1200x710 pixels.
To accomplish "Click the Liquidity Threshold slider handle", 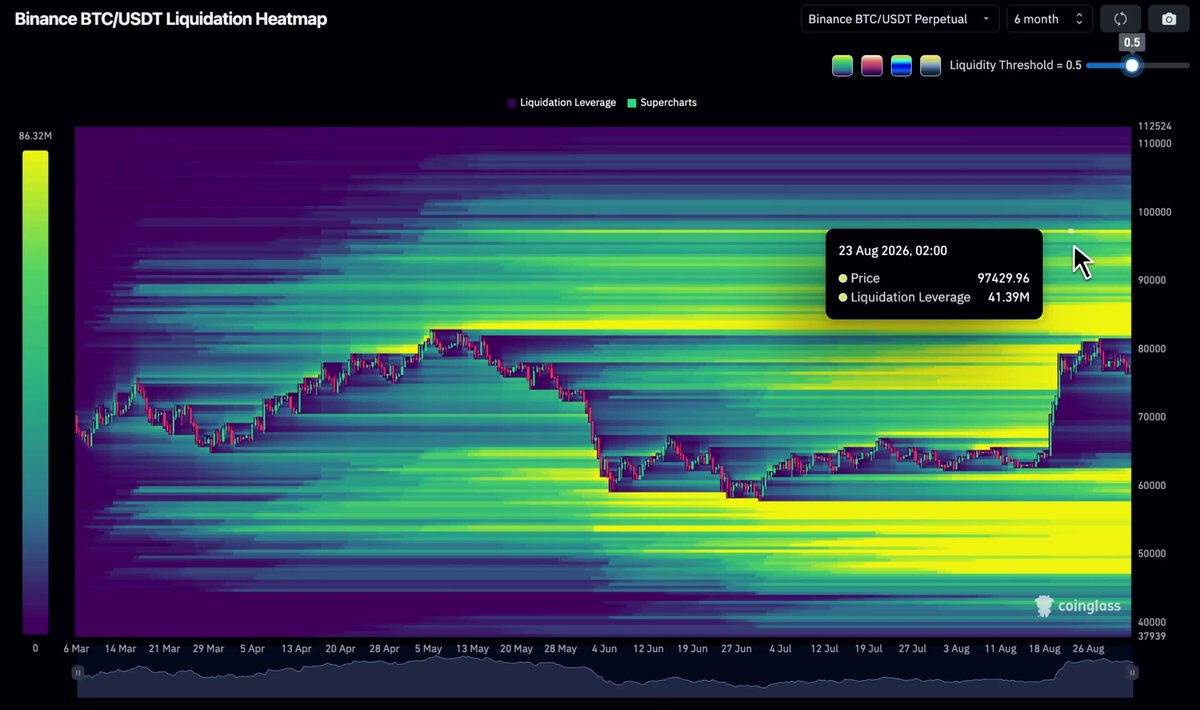I will [x=1131, y=65].
